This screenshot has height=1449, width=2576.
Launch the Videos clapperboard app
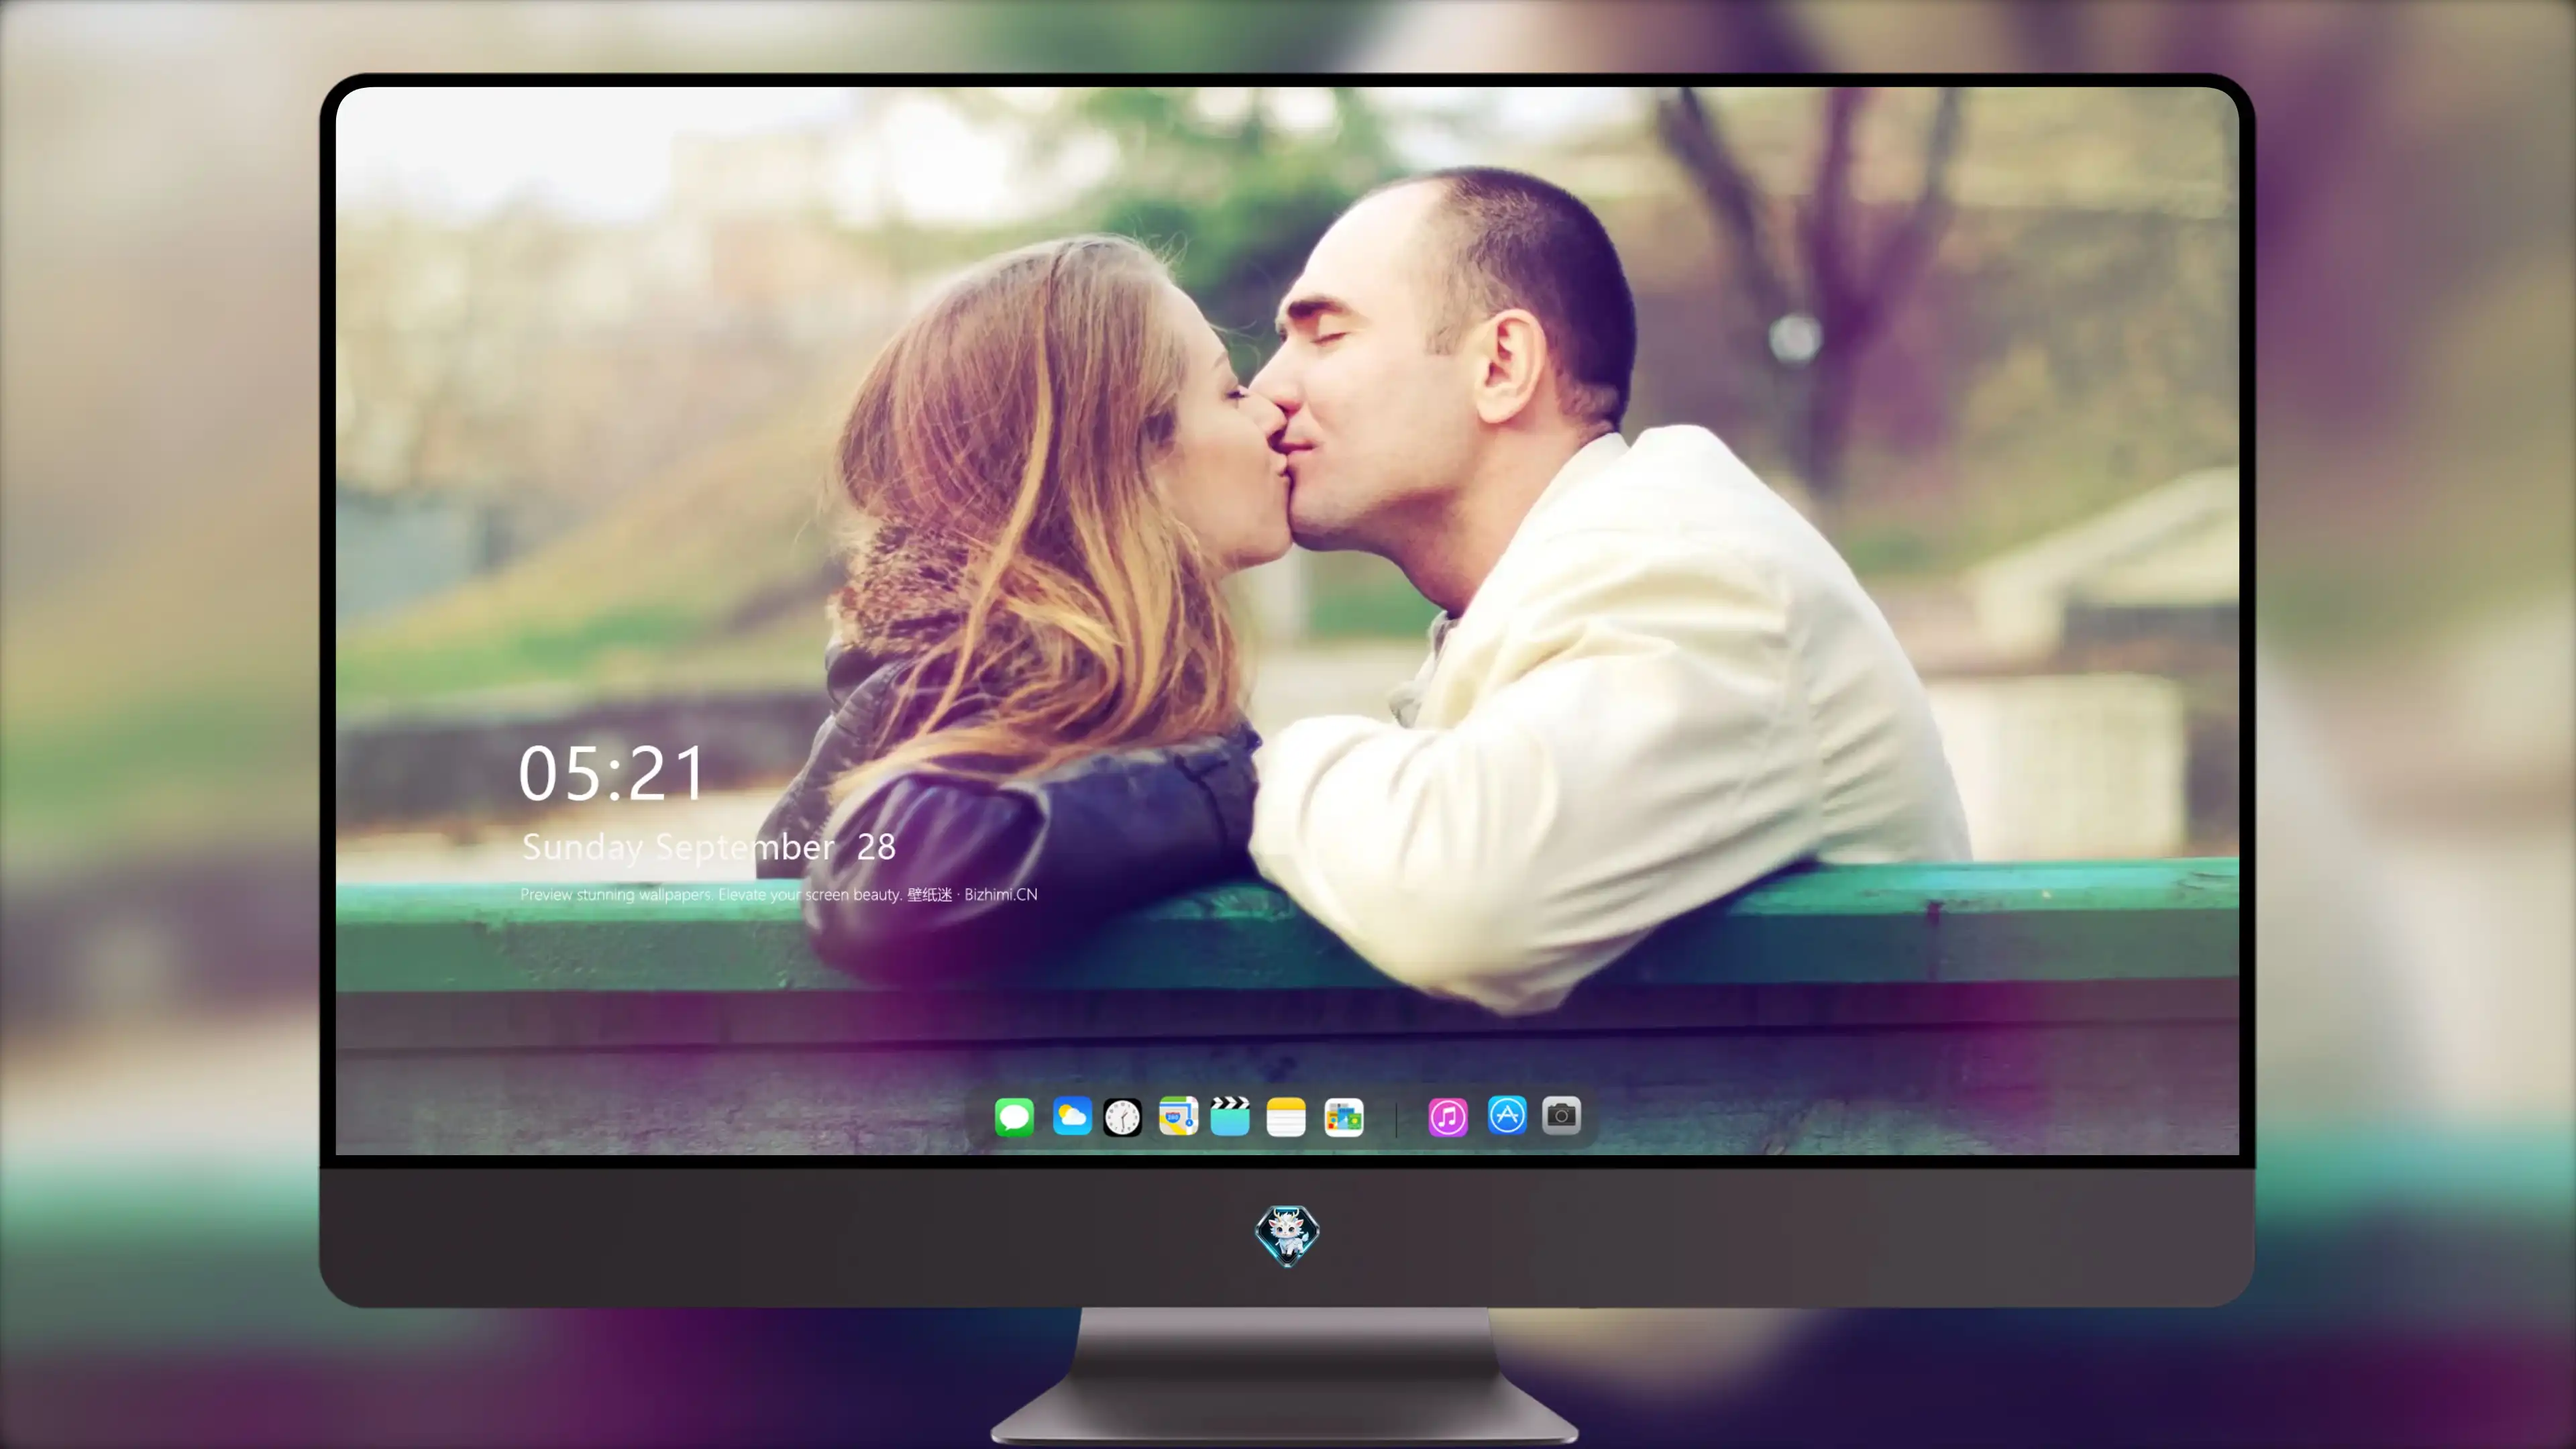(x=1230, y=1116)
